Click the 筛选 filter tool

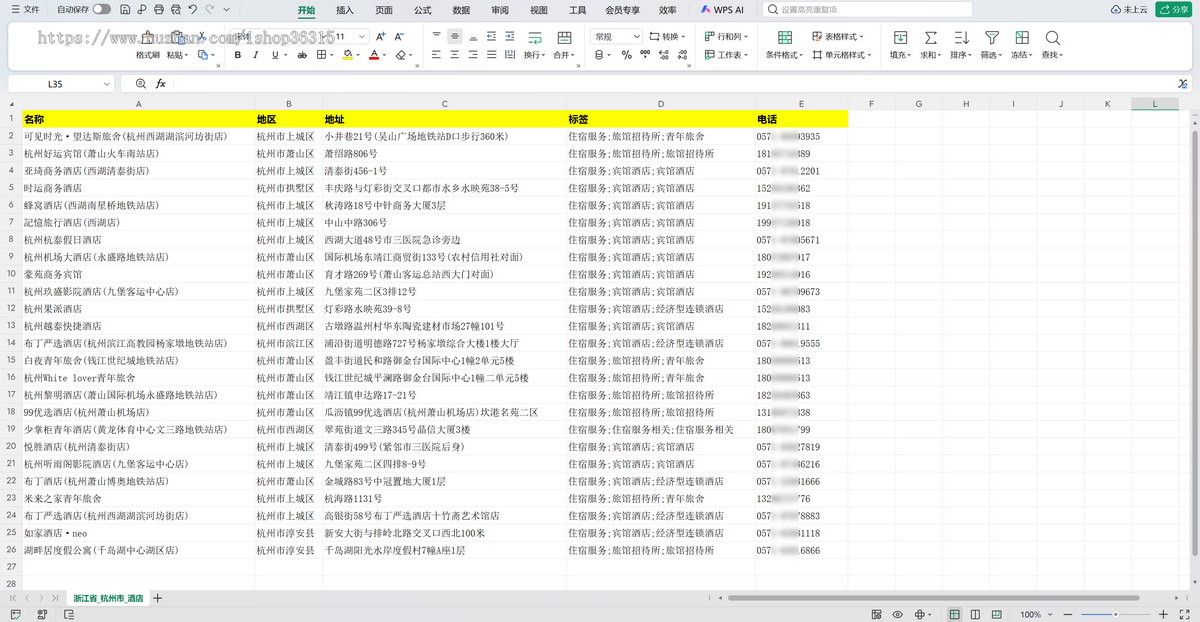[x=991, y=44]
